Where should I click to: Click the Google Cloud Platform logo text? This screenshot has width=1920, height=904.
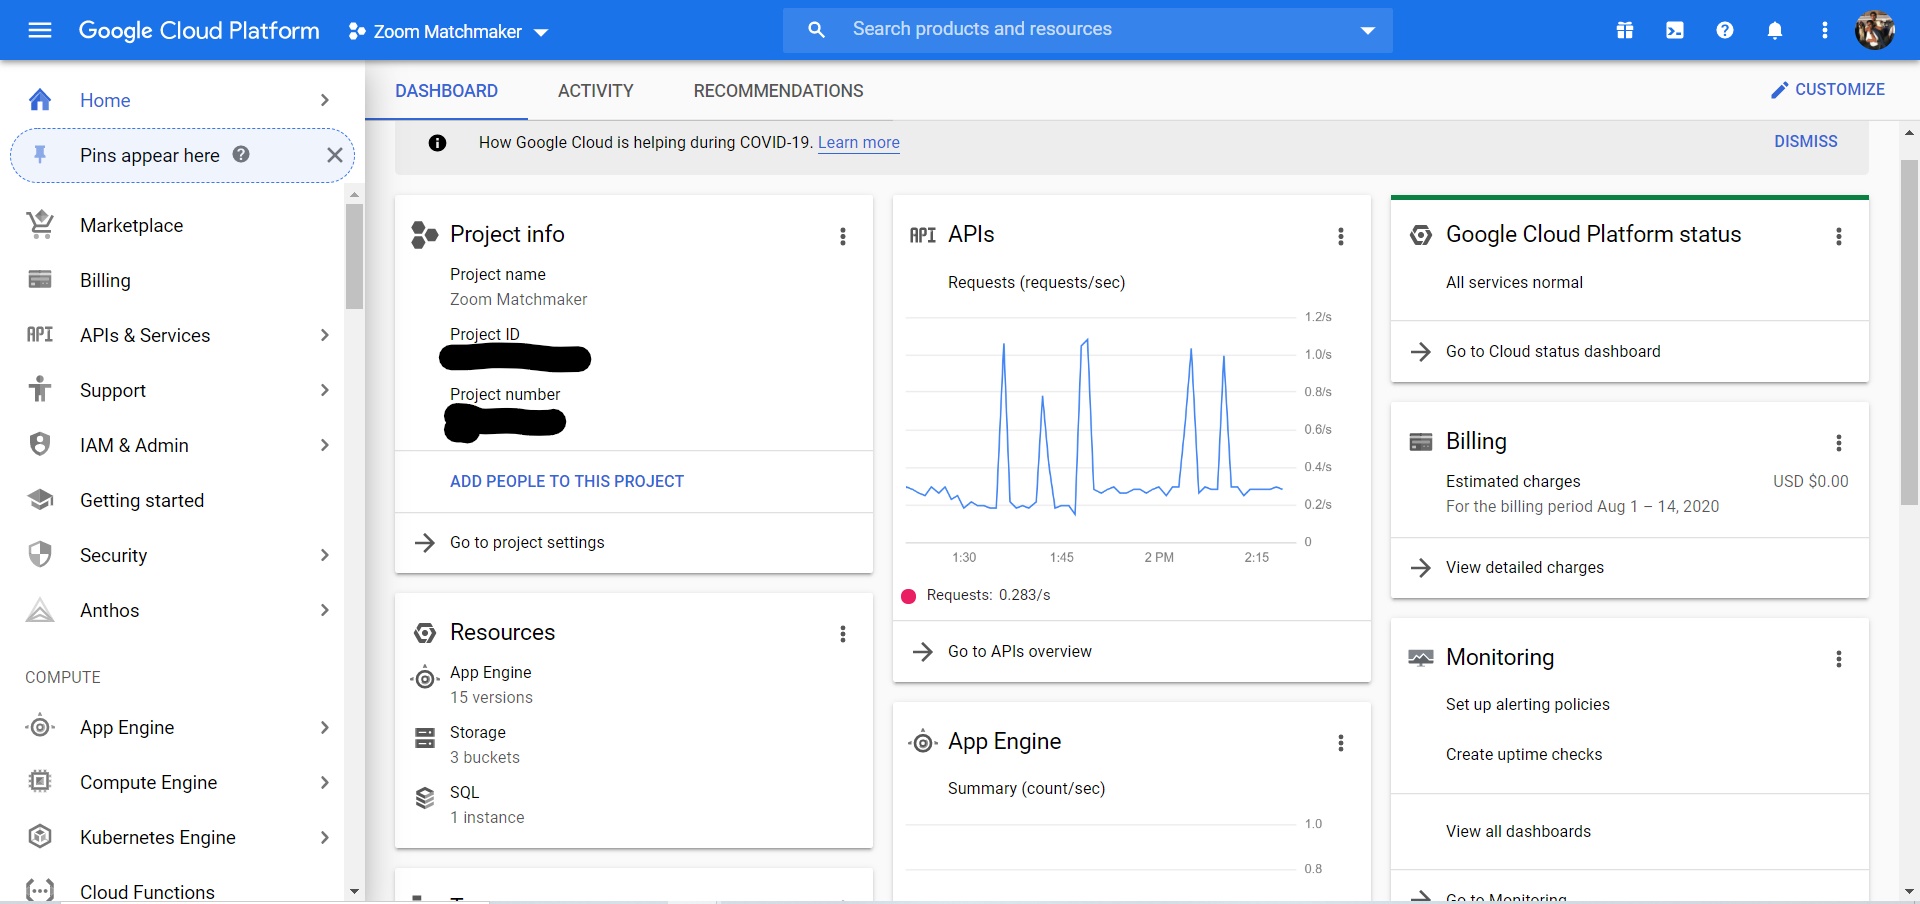[199, 31]
